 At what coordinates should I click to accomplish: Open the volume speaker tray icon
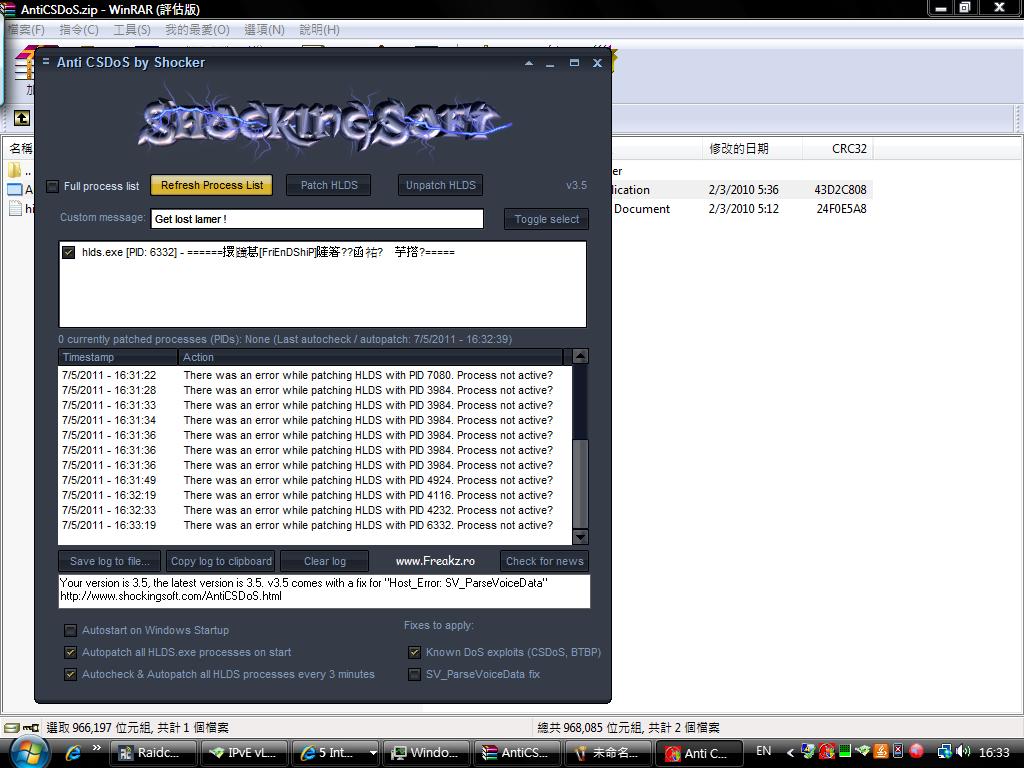point(963,752)
